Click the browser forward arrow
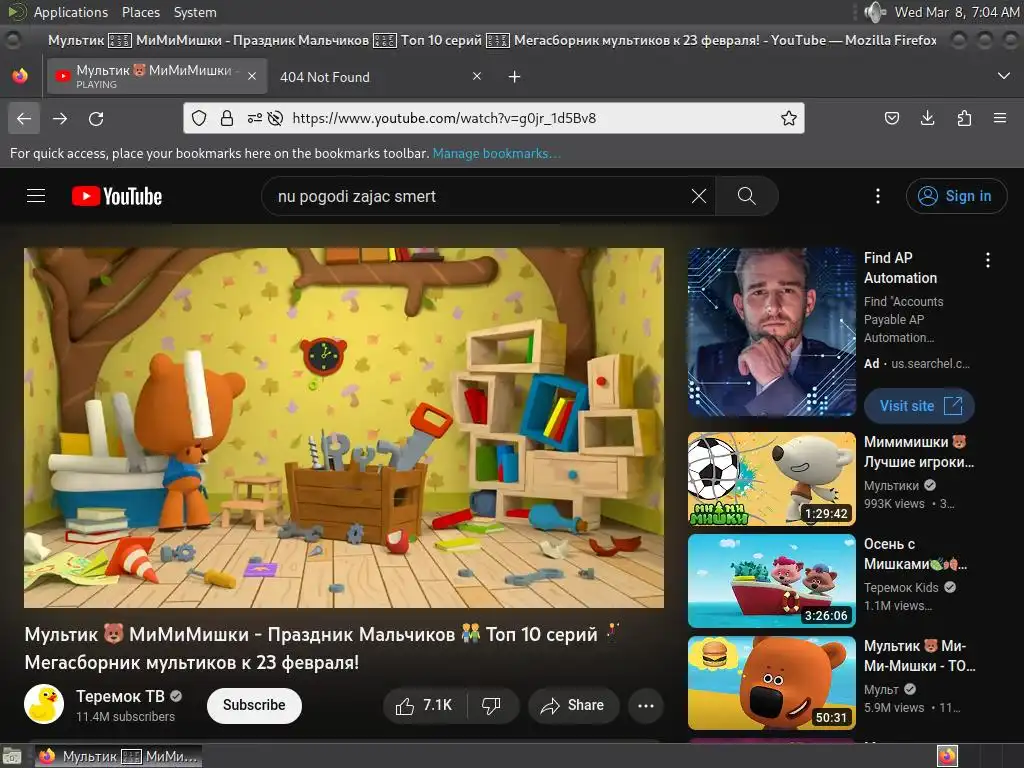This screenshot has height=768, width=1024. 60,119
